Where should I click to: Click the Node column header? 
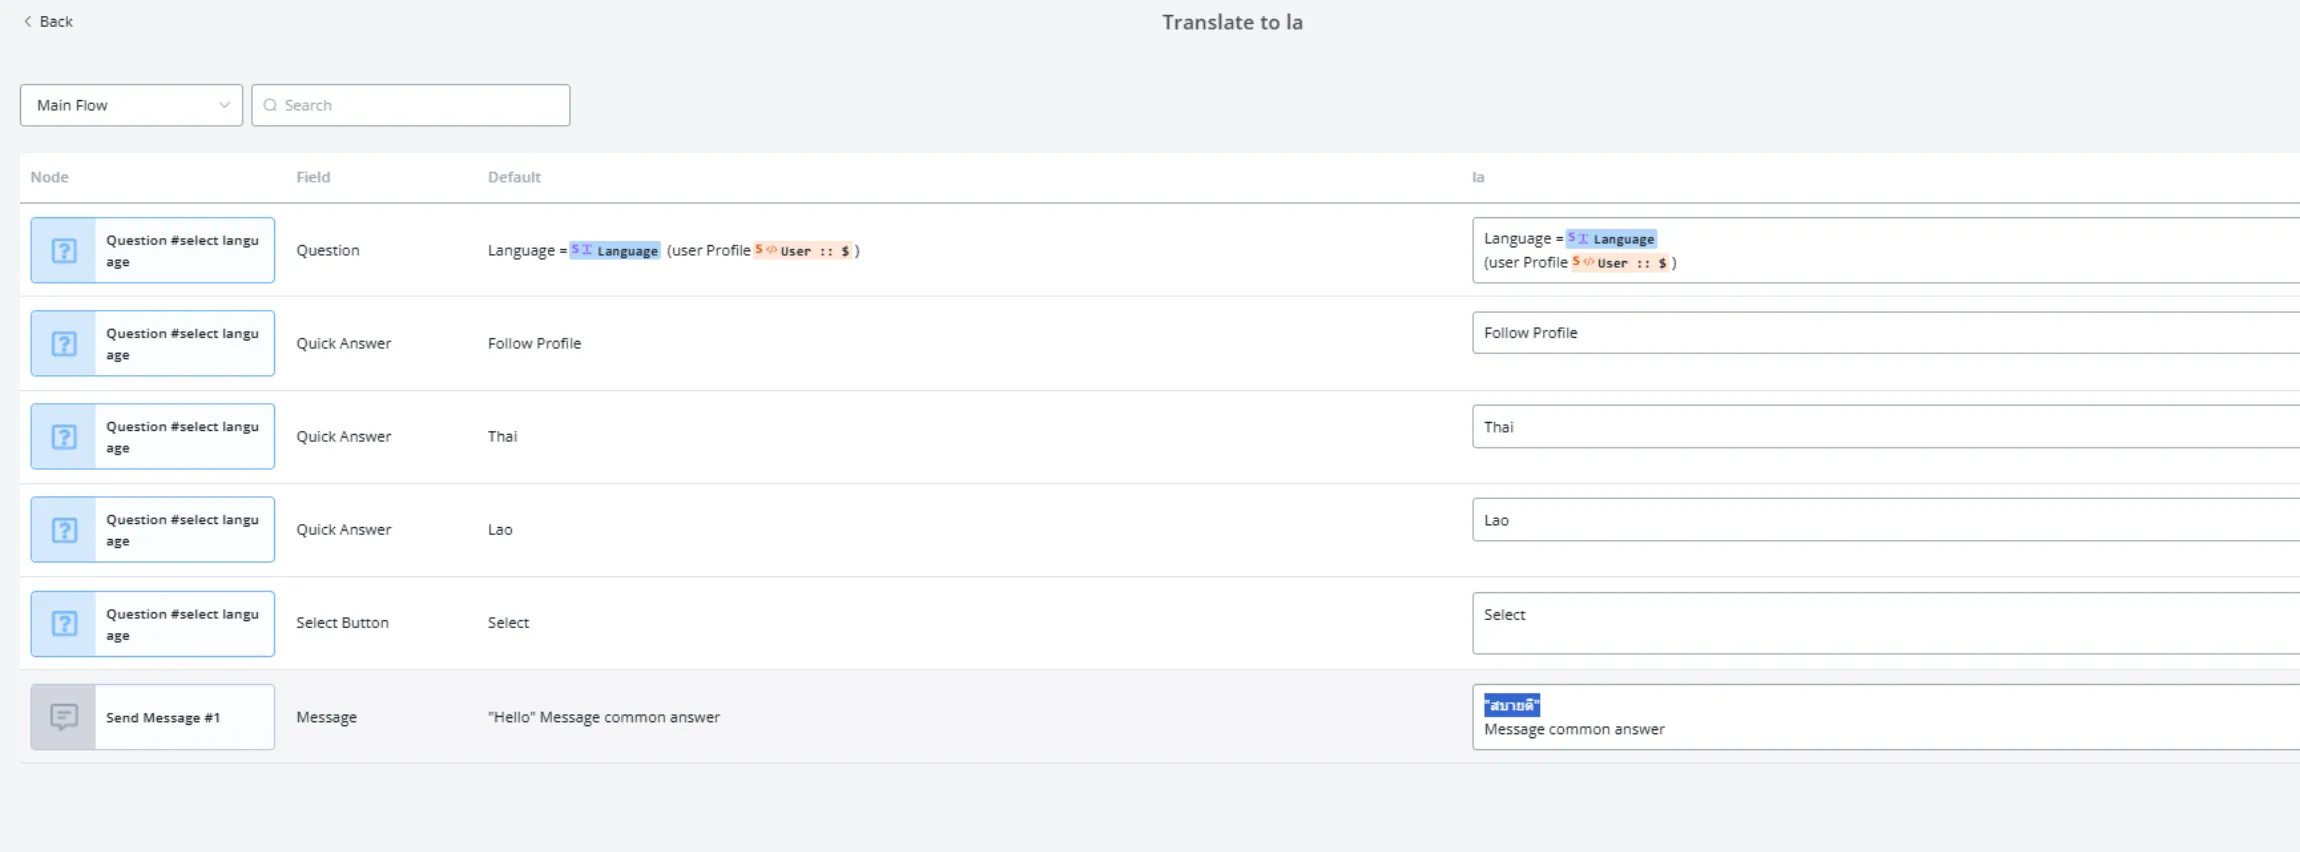click(49, 177)
